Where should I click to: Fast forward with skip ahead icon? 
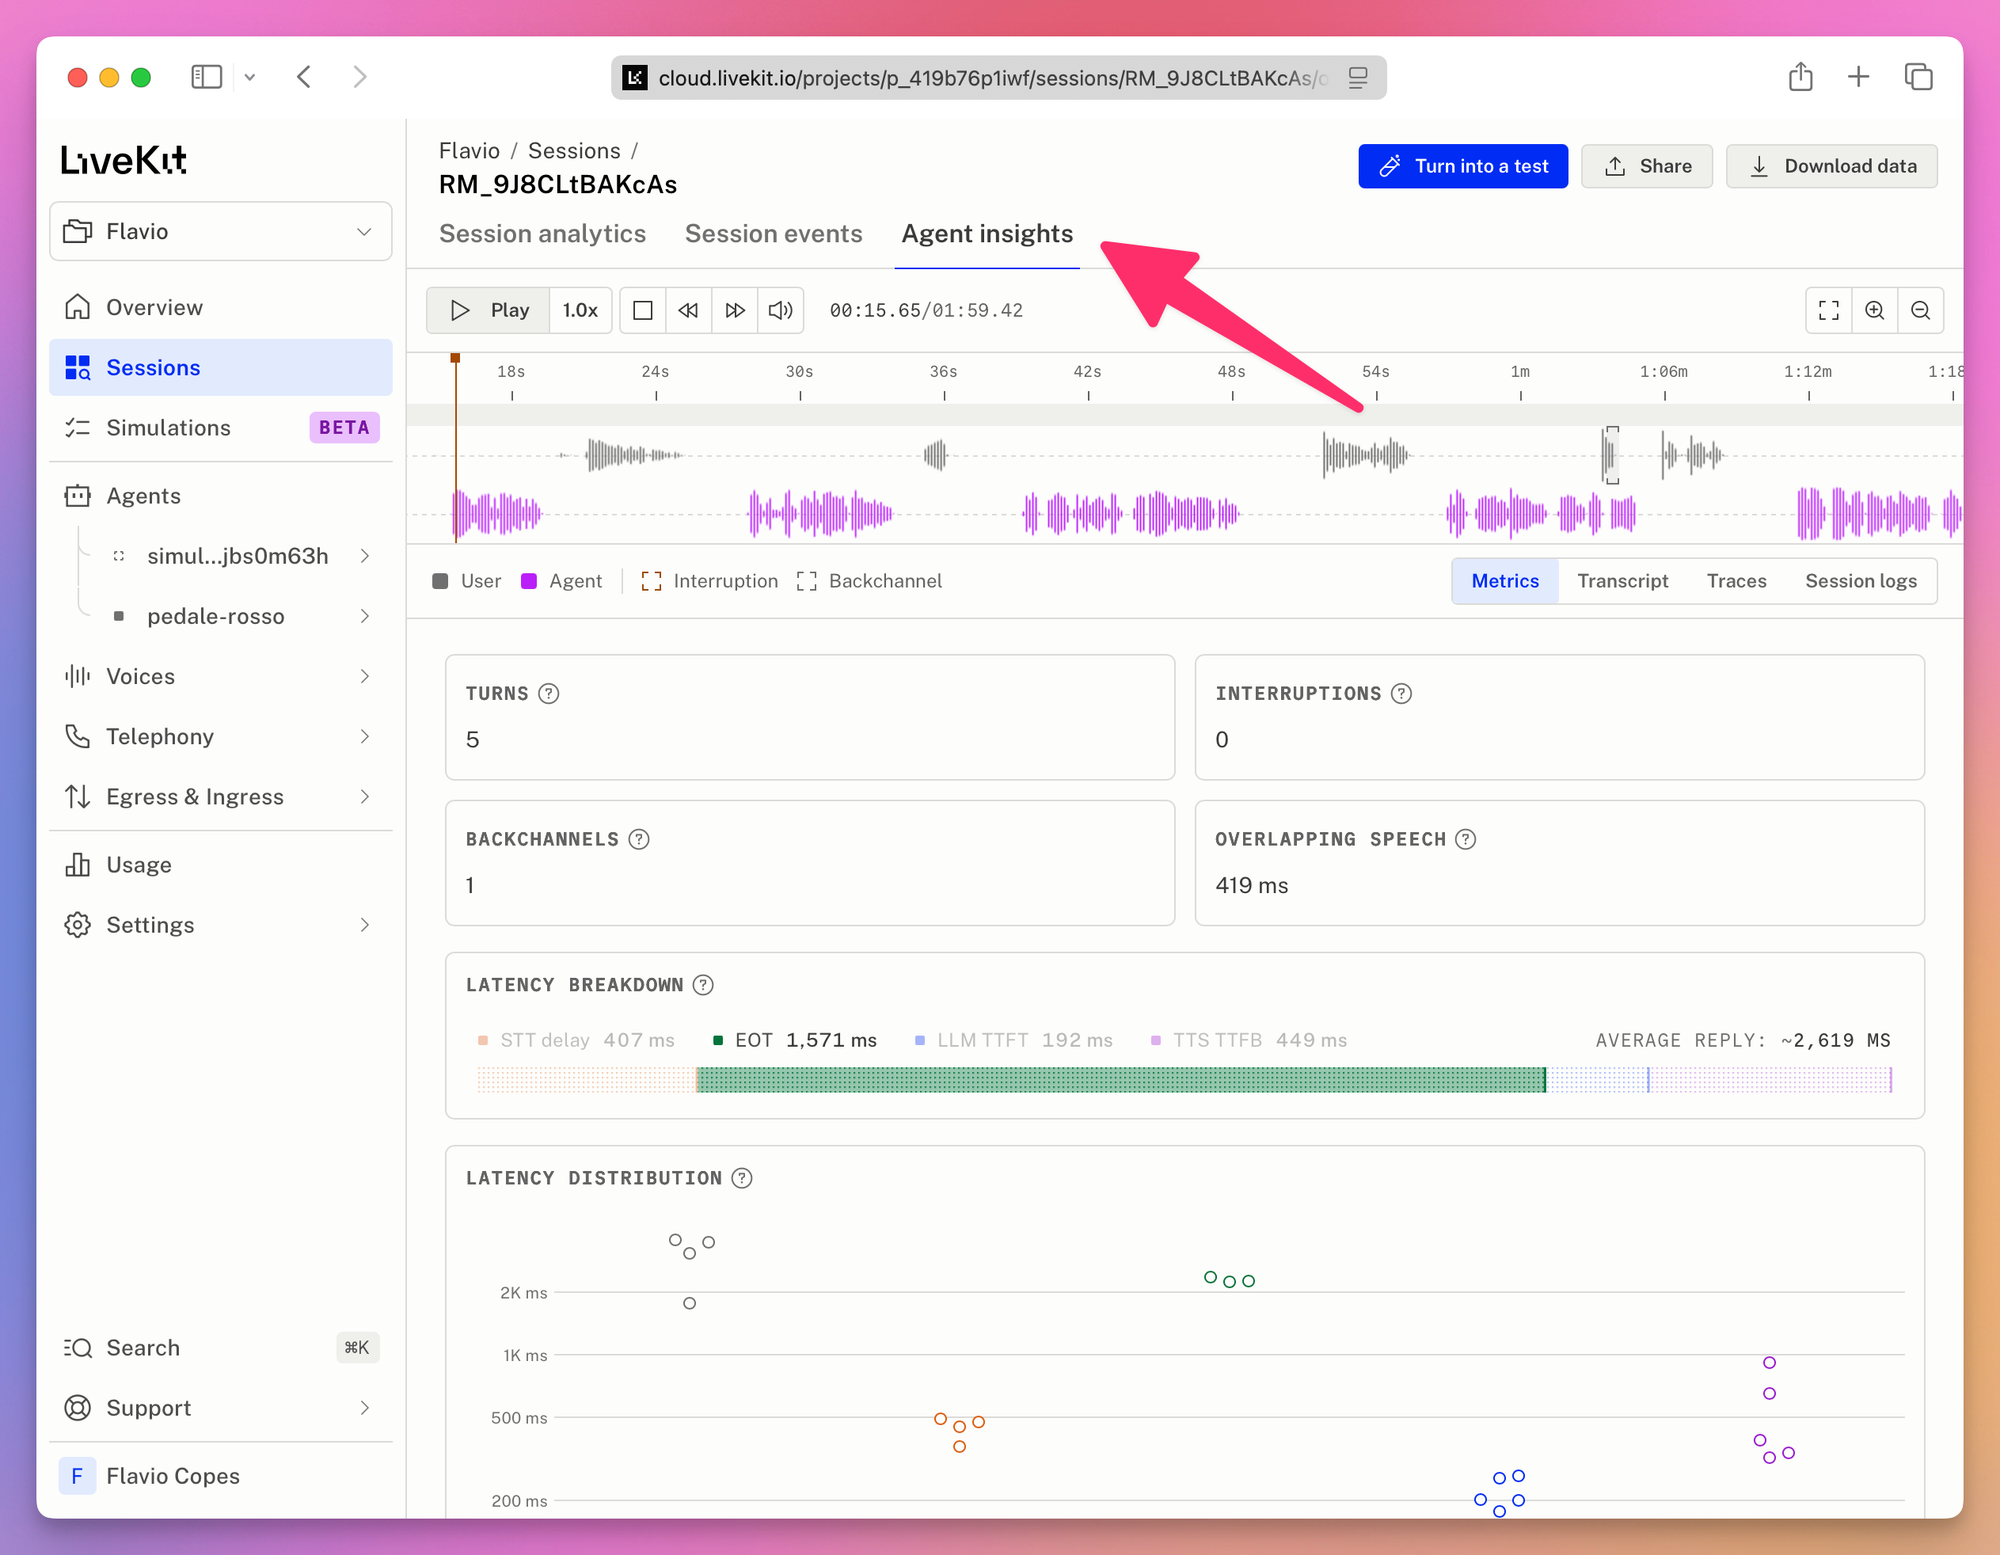(x=734, y=310)
